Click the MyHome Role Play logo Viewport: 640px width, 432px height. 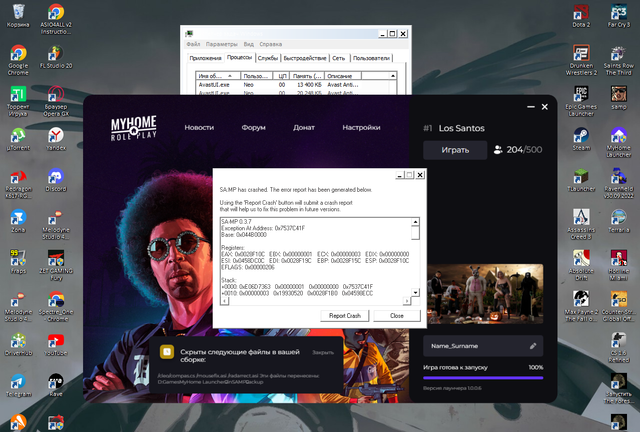[133, 128]
